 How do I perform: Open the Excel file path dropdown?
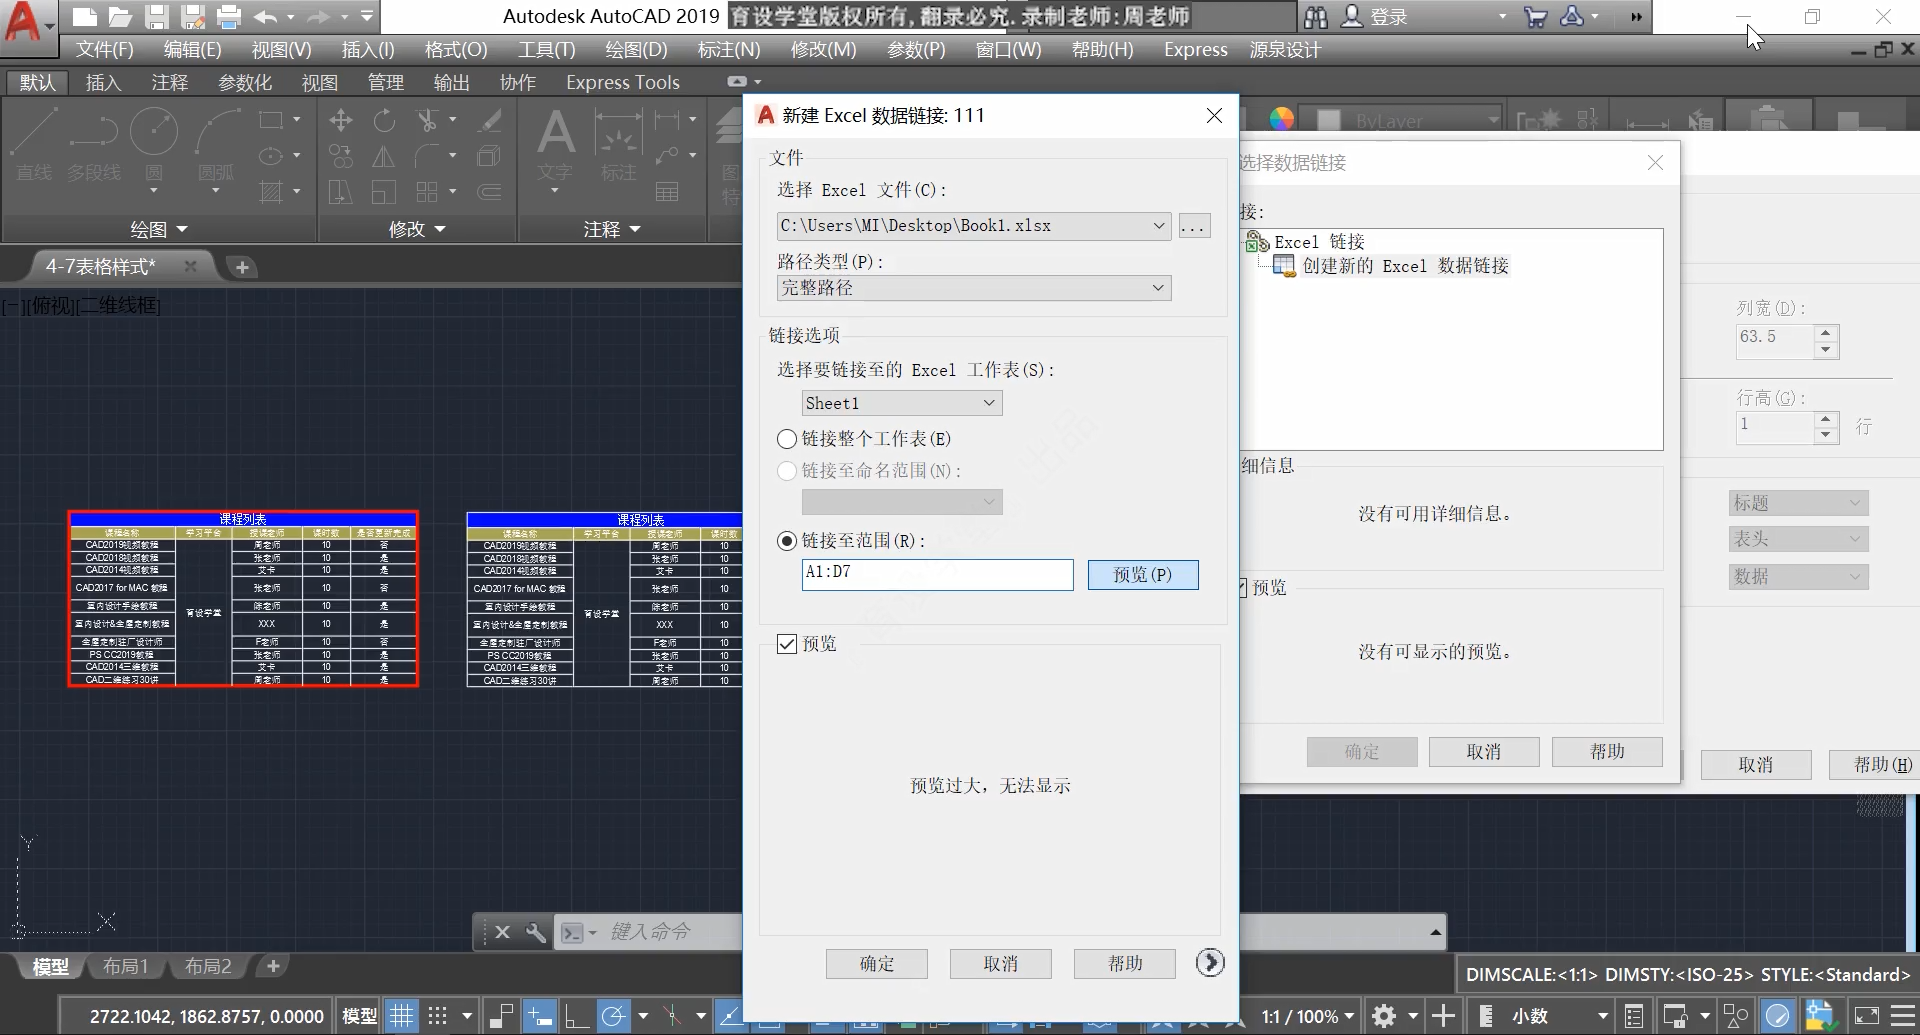1159,226
